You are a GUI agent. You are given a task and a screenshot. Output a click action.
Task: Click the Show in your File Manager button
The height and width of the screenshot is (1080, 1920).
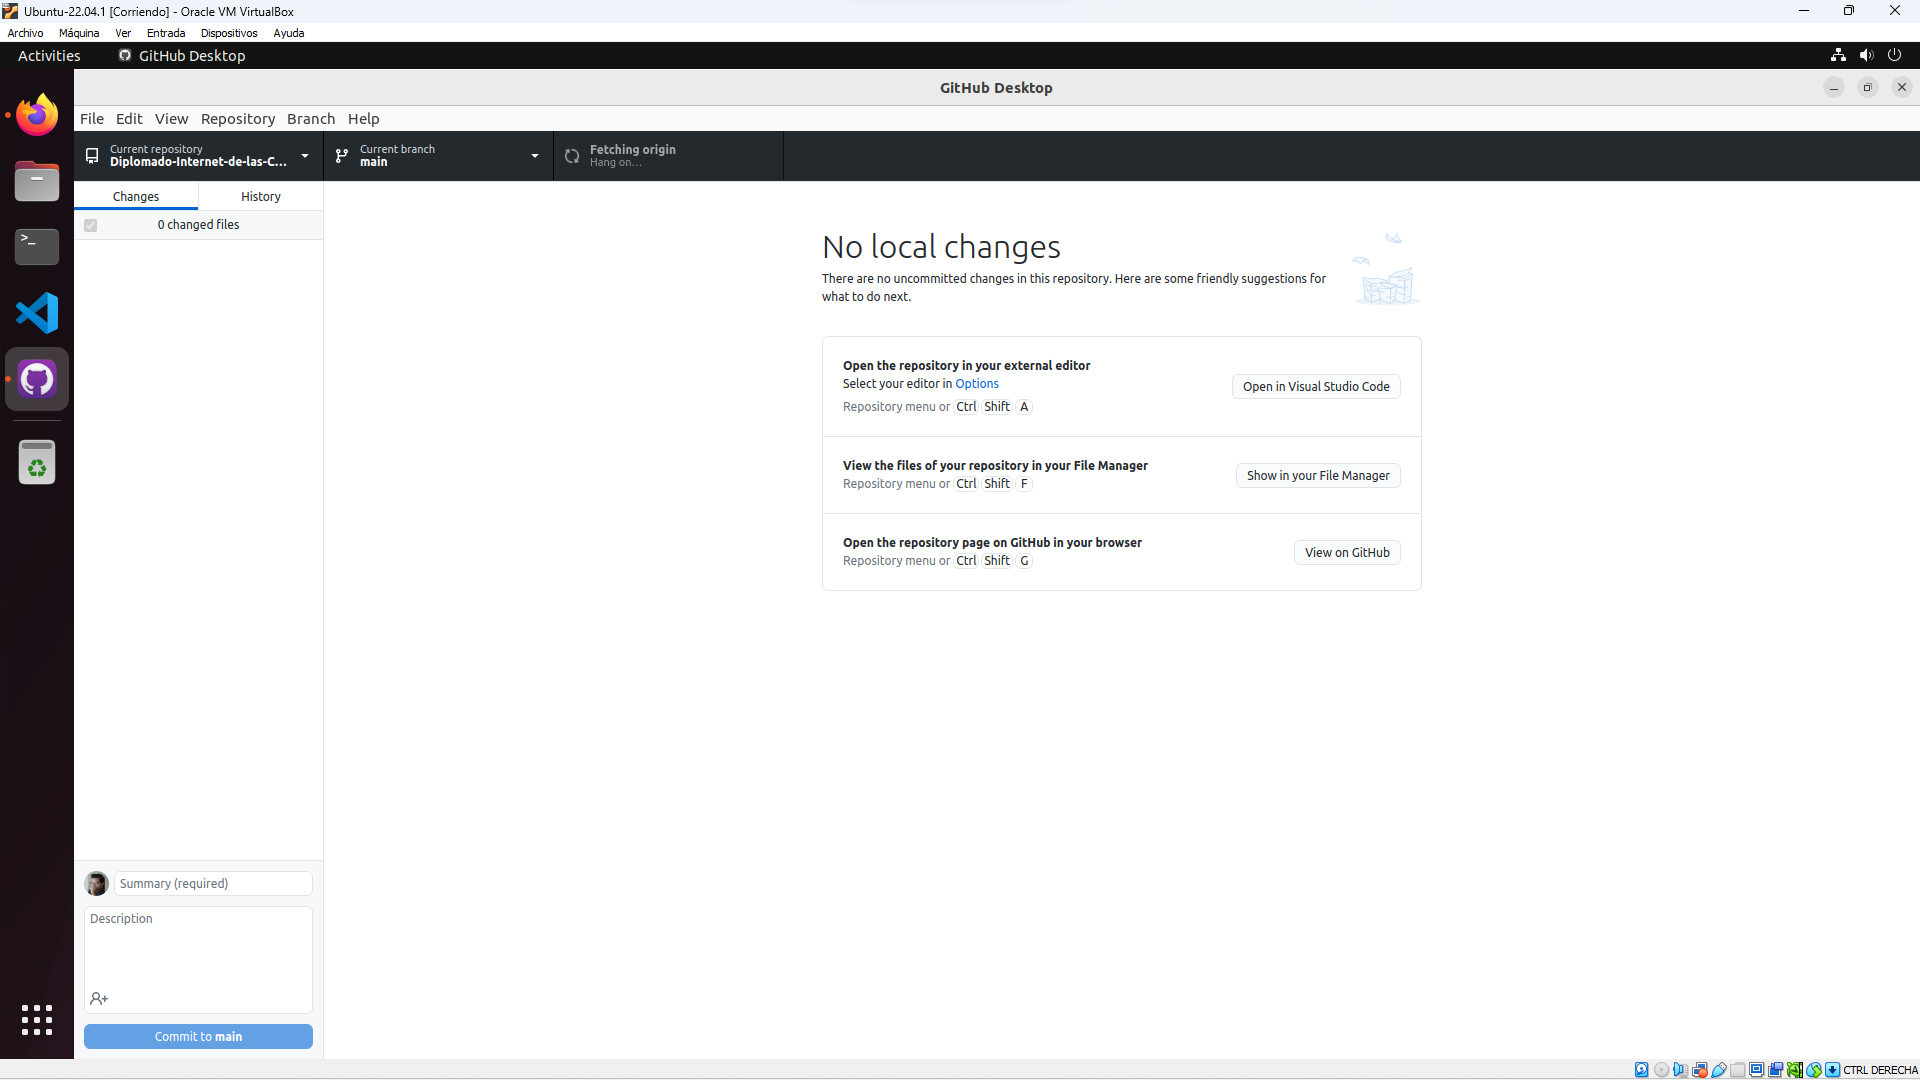1318,475
